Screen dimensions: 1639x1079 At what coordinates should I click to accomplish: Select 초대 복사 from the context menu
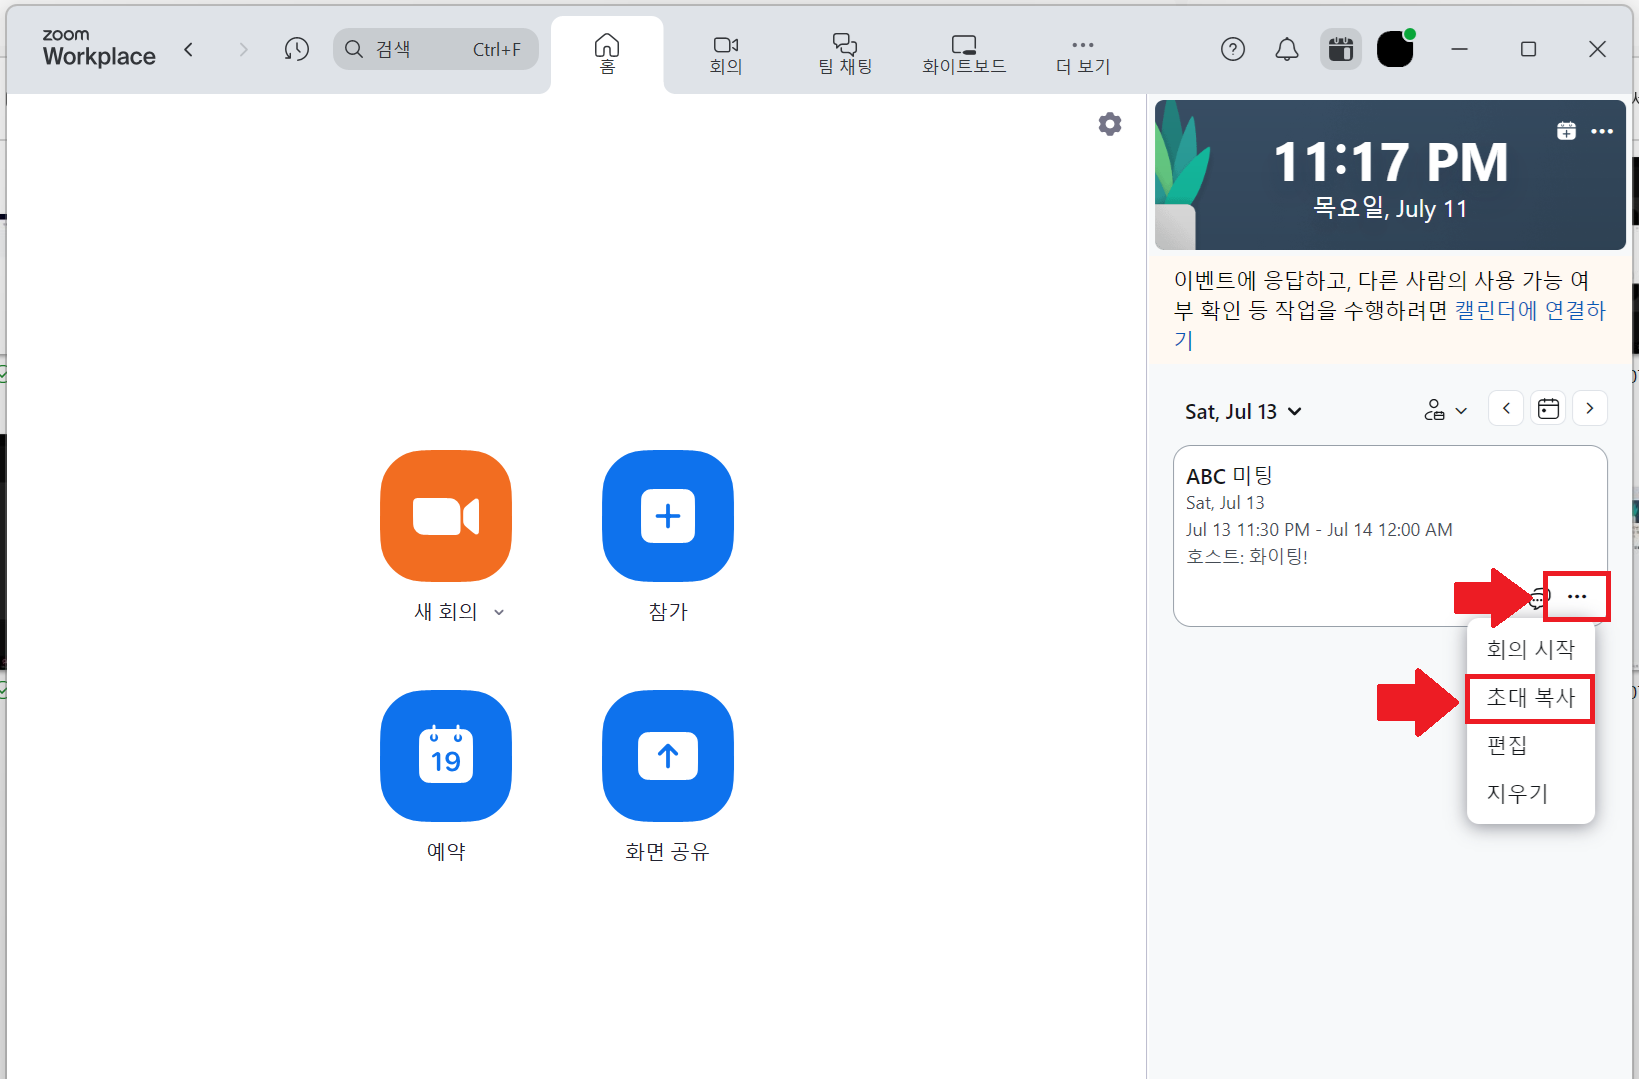pyautogui.click(x=1530, y=698)
